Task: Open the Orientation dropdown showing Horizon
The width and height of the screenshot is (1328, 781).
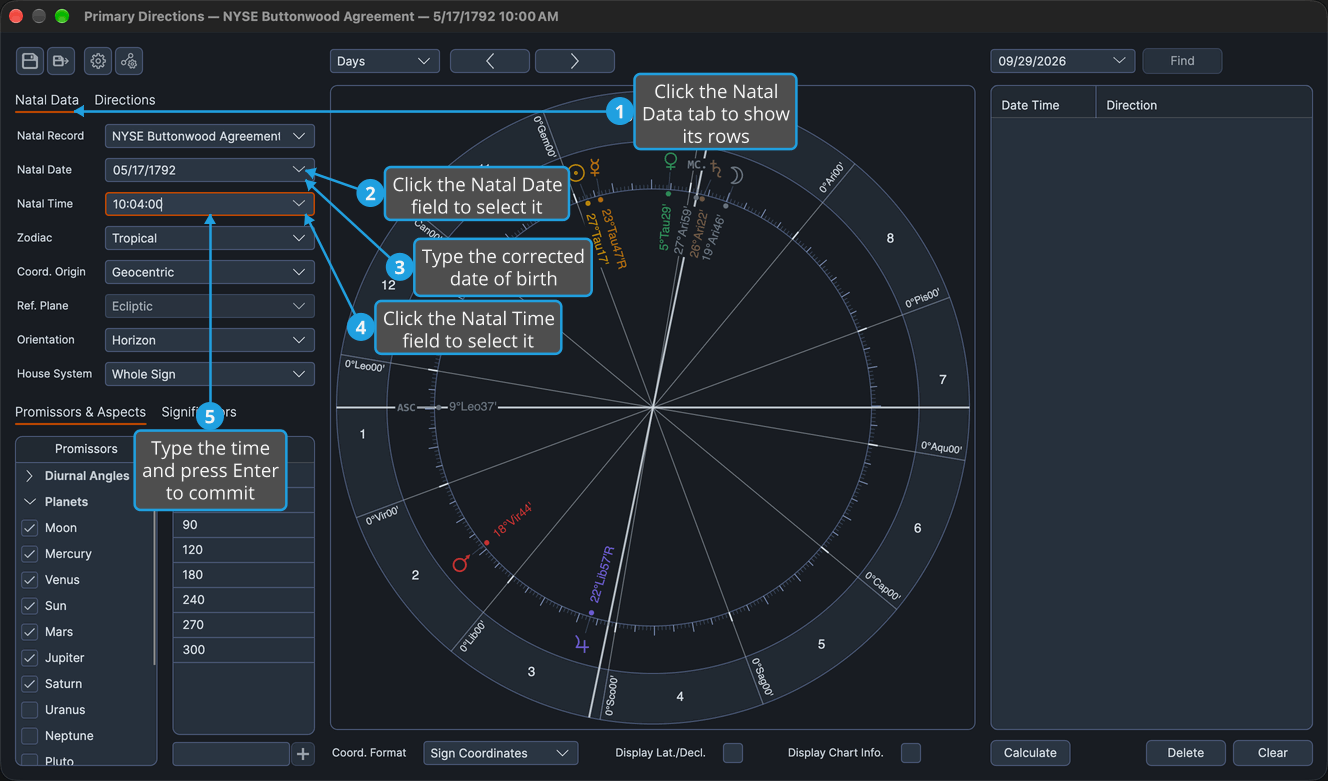Action: (210, 340)
